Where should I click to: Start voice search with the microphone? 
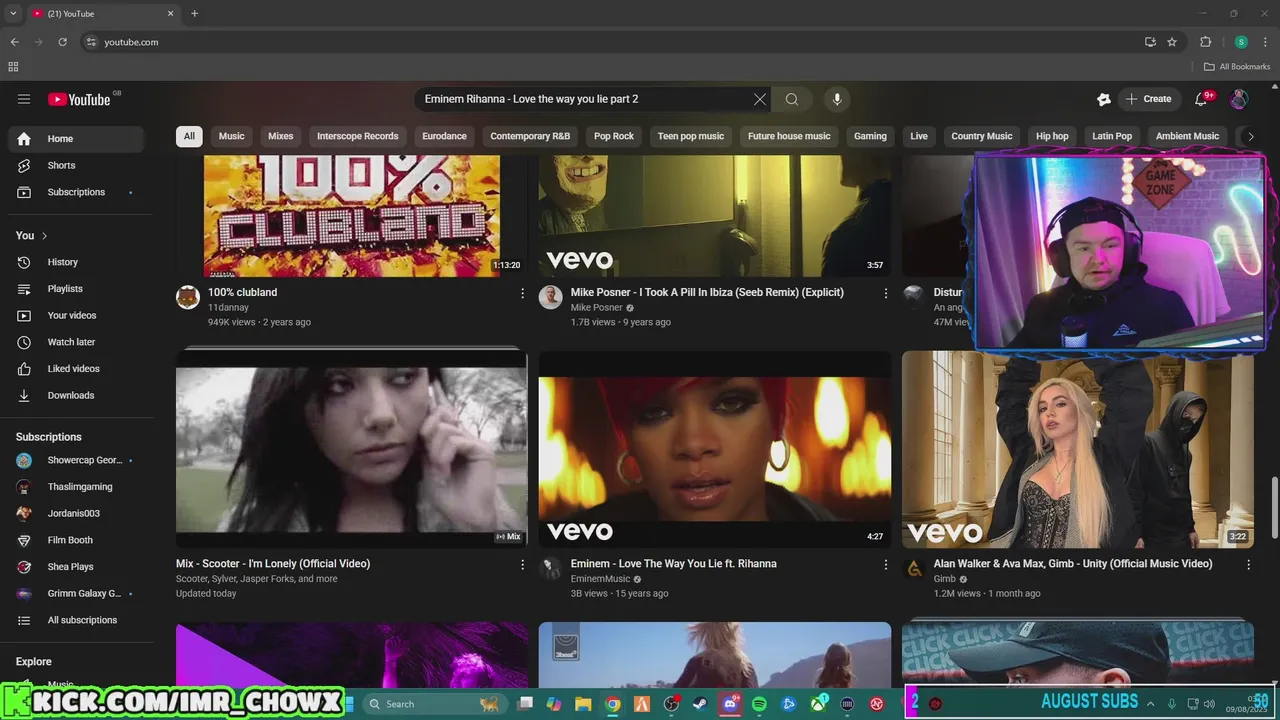click(x=837, y=99)
